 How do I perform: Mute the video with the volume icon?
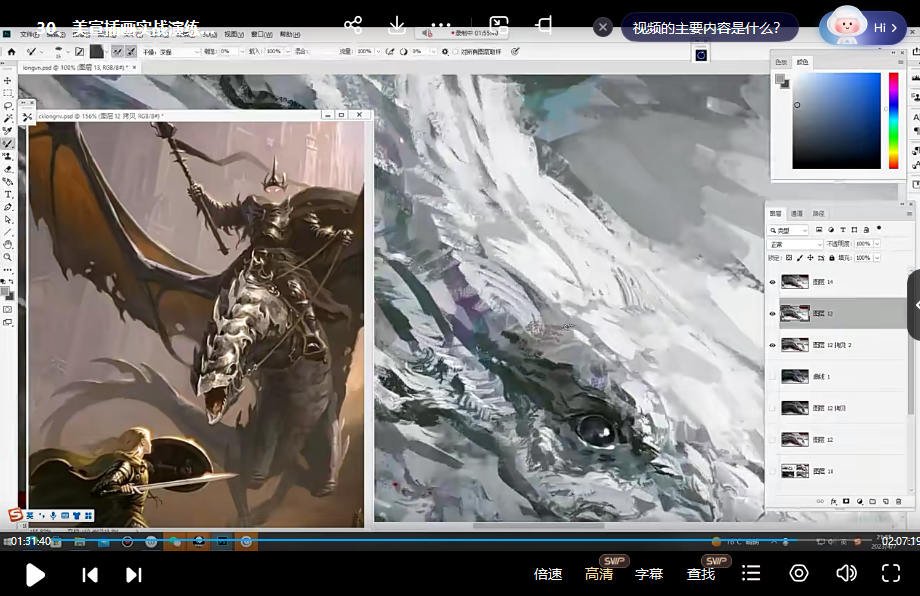[x=846, y=573]
